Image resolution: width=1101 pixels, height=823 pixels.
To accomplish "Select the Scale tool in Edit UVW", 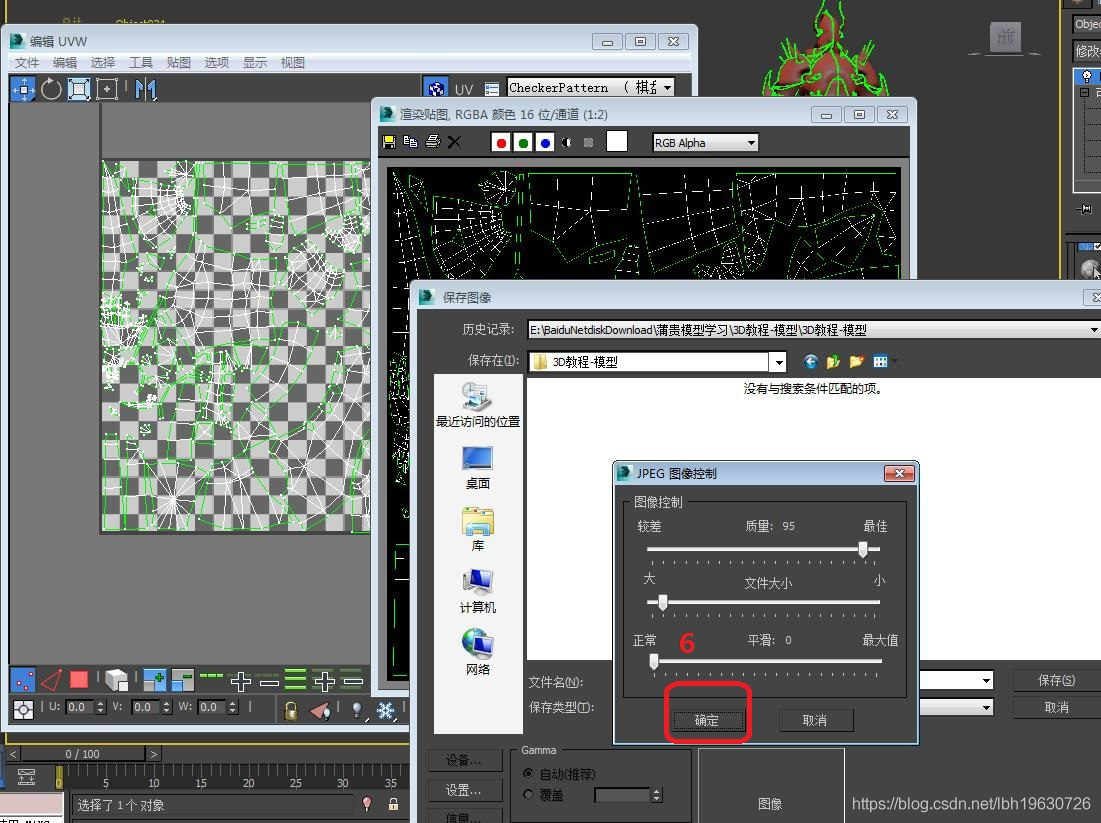I will [x=79, y=89].
